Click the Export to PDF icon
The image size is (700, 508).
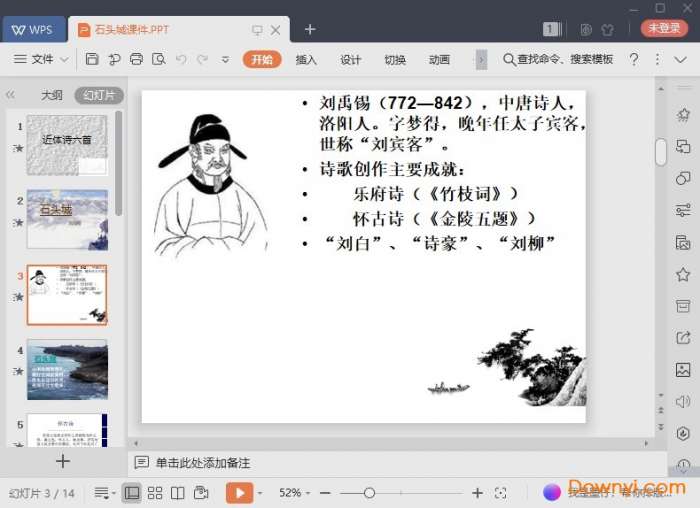114,59
